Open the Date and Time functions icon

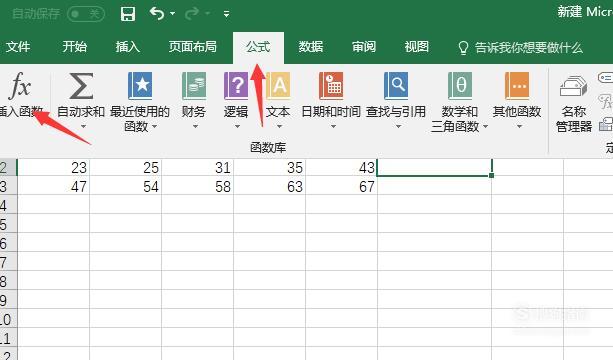[331, 86]
